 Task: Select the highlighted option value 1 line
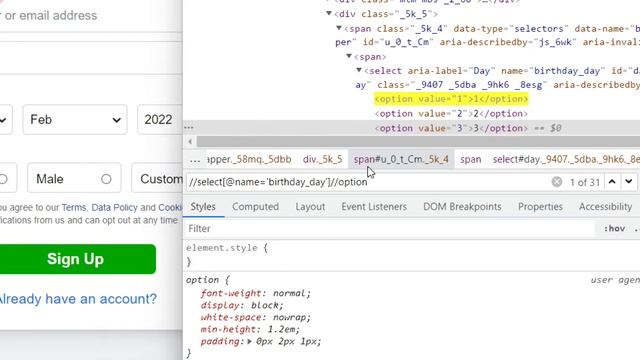[451, 99]
